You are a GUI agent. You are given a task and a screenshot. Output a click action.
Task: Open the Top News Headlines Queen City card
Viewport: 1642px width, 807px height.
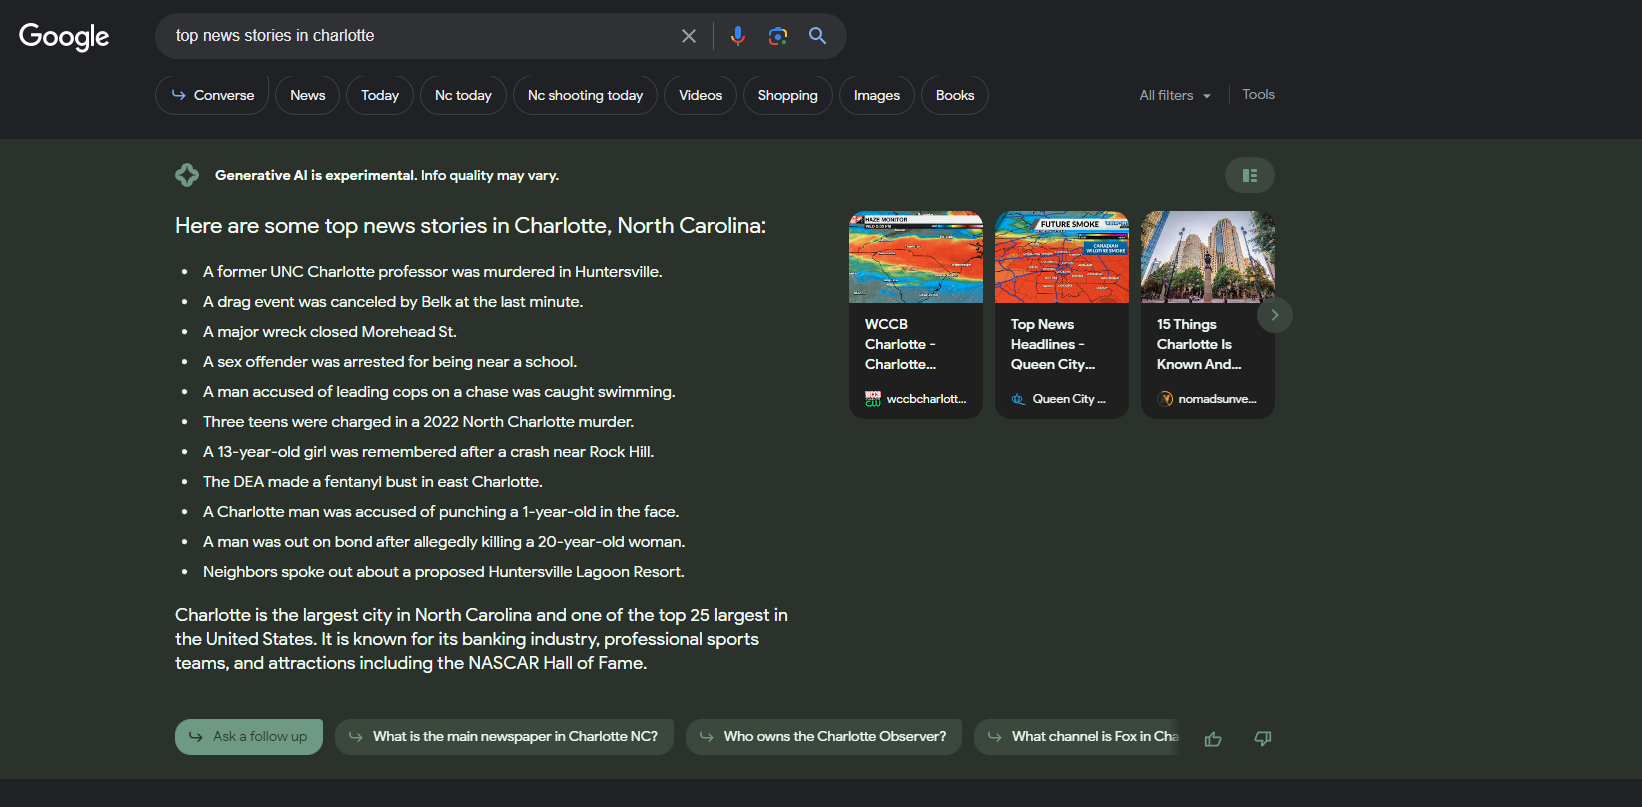click(x=1062, y=315)
